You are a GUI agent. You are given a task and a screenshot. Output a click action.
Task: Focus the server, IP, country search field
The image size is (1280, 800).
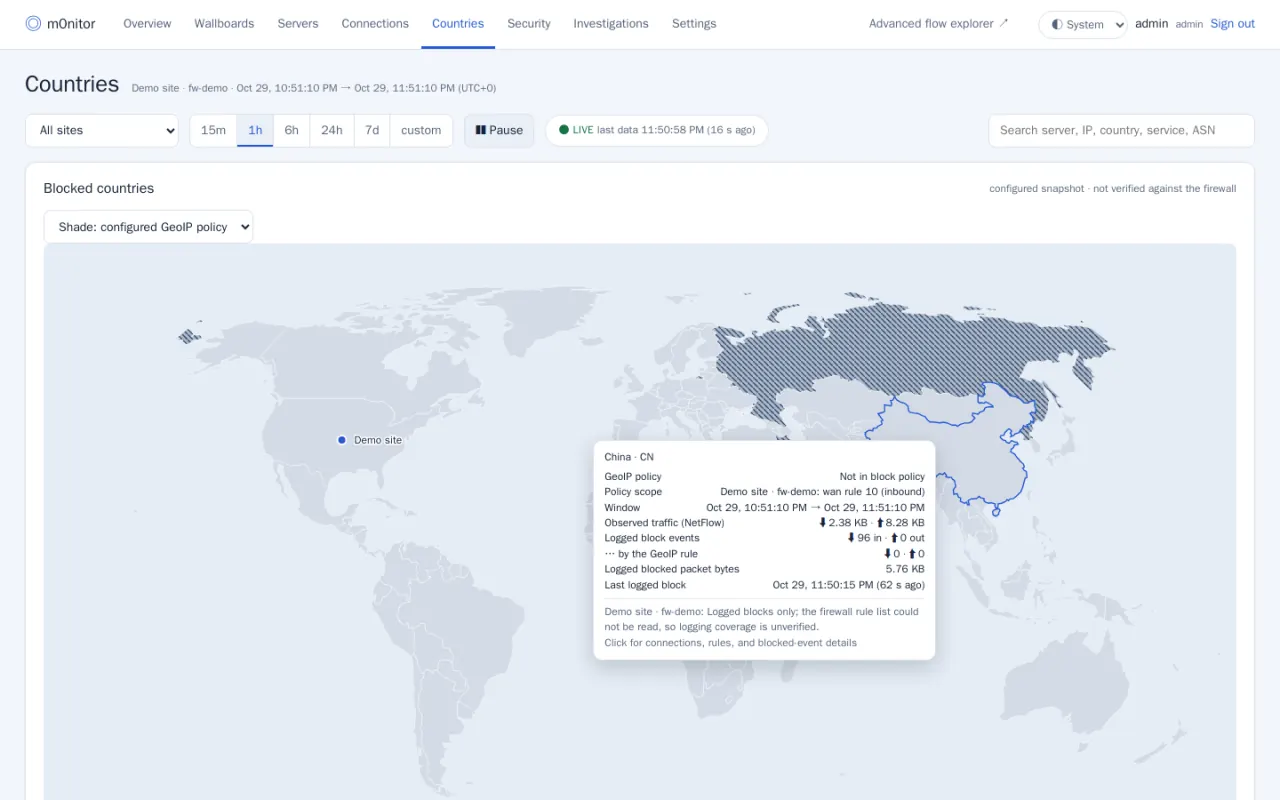1121,130
